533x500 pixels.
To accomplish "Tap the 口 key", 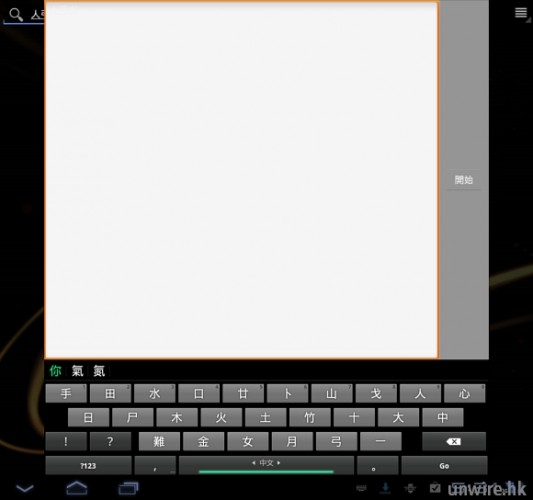I will coord(199,394).
